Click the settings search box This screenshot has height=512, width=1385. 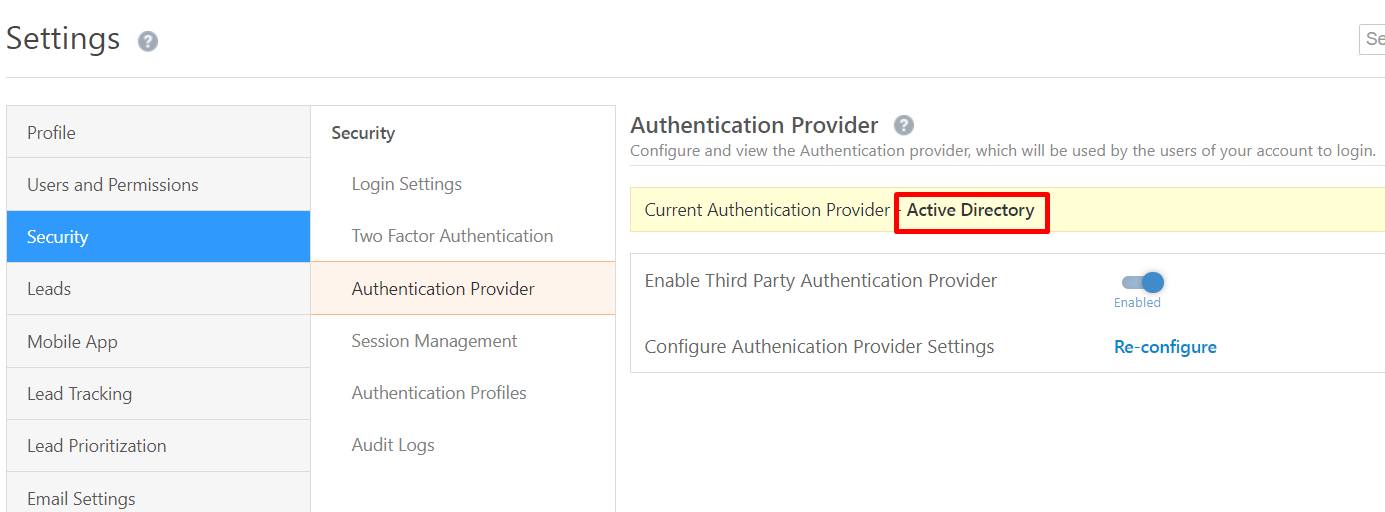(x=1372, y=39)
